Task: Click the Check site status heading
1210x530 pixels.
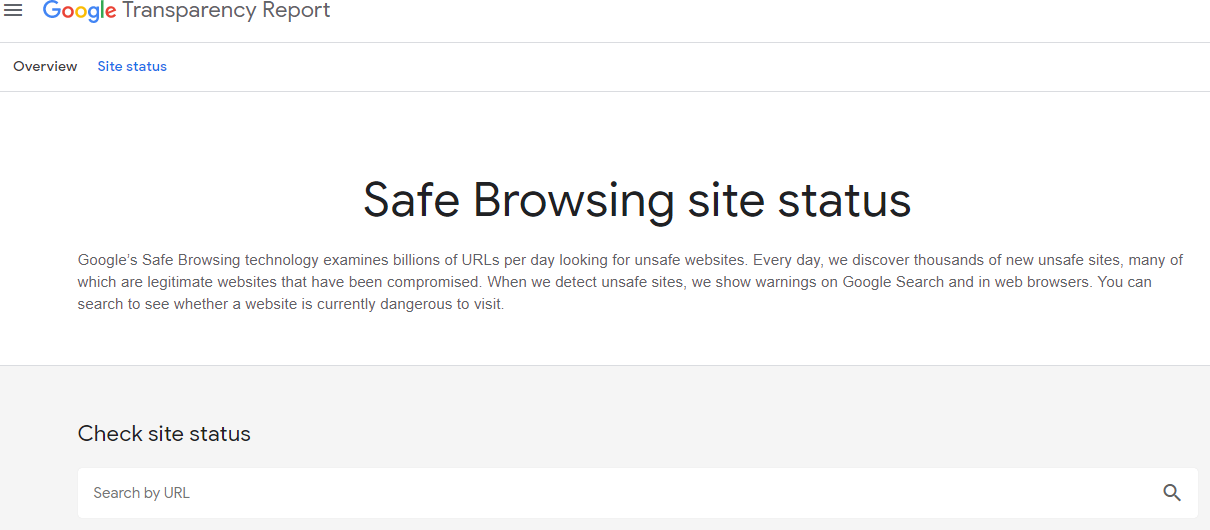Action: 164,434
